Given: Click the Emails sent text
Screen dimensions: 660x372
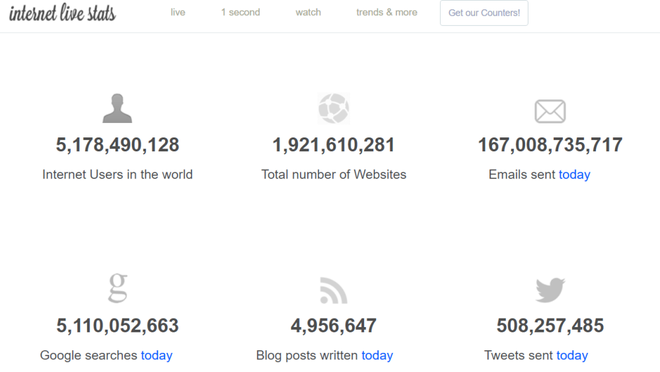Looking at the screenshot, I should click(522, 174).
